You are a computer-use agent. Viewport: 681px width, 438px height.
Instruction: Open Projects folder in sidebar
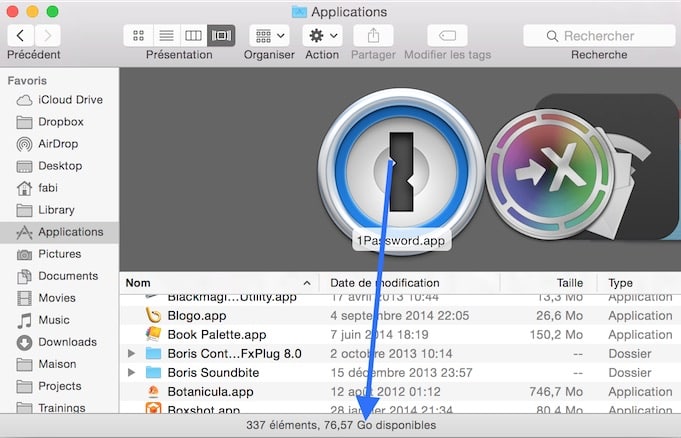click(x=60, y=386)
